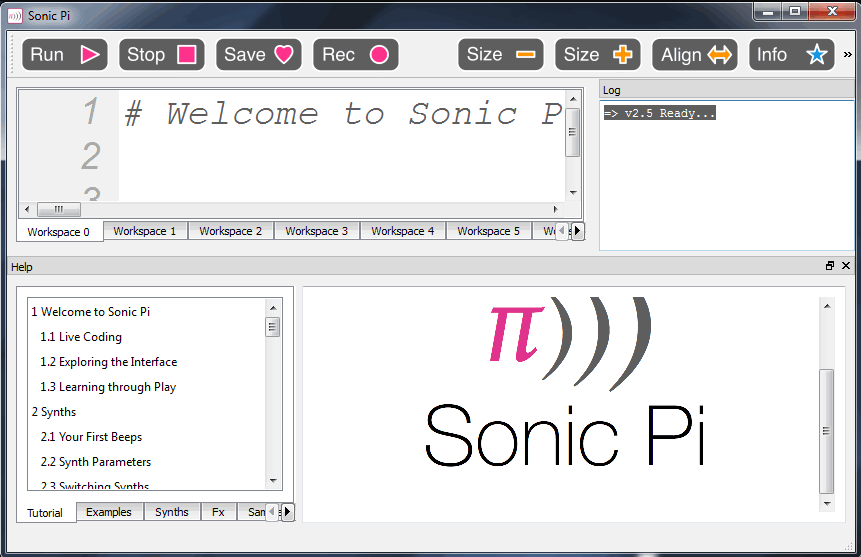Click the editor vertical scrollbar thumb
Image resolution: width=861 pixels, height=557 pixels.
[573, 132]
